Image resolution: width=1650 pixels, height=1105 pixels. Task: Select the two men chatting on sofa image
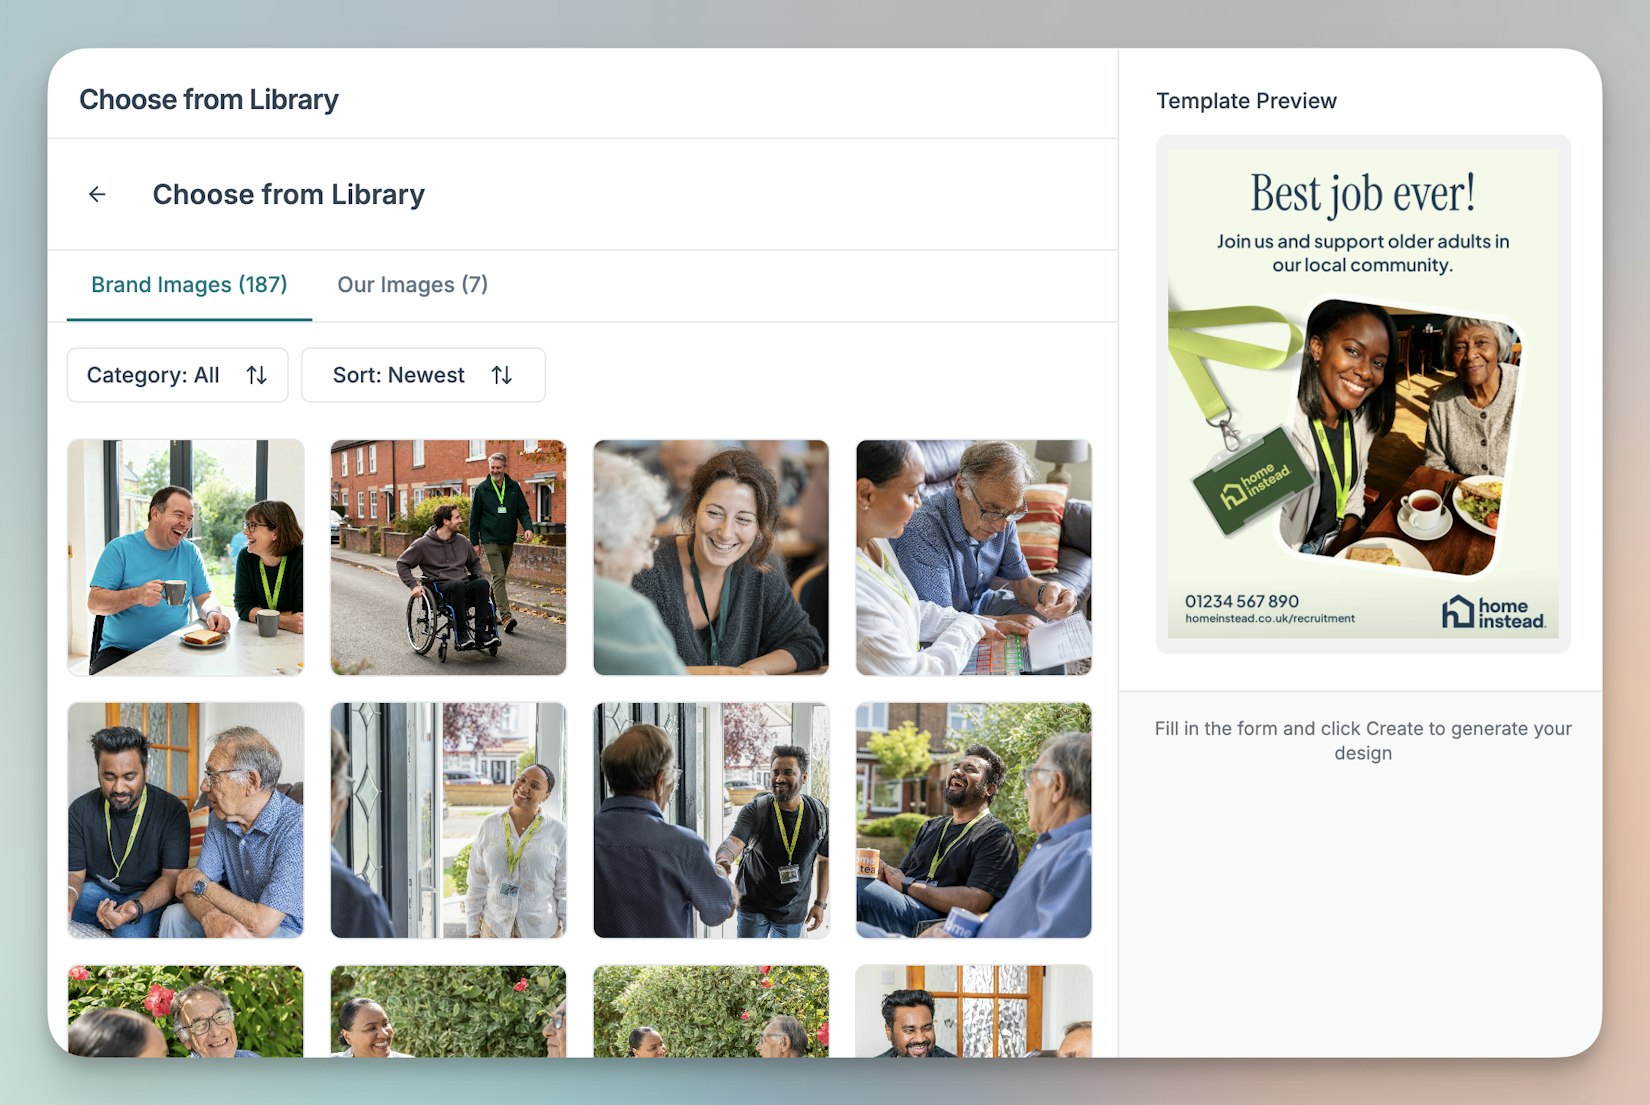coord(186,820)
